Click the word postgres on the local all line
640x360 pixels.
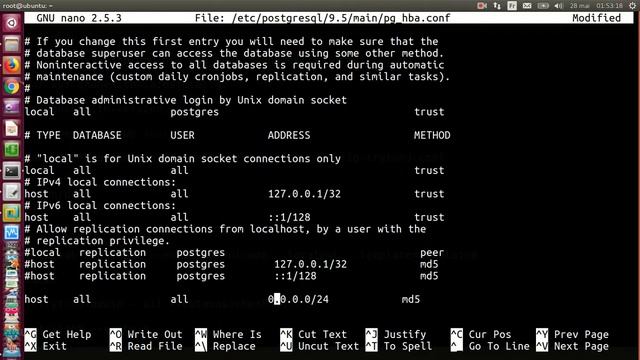pos(195,112)
